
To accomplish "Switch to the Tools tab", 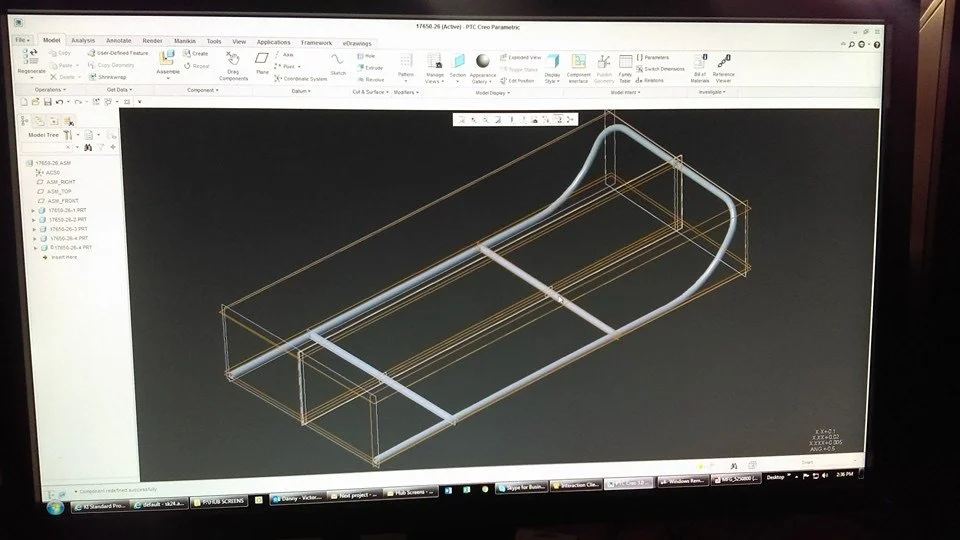I will coord(214,42).
